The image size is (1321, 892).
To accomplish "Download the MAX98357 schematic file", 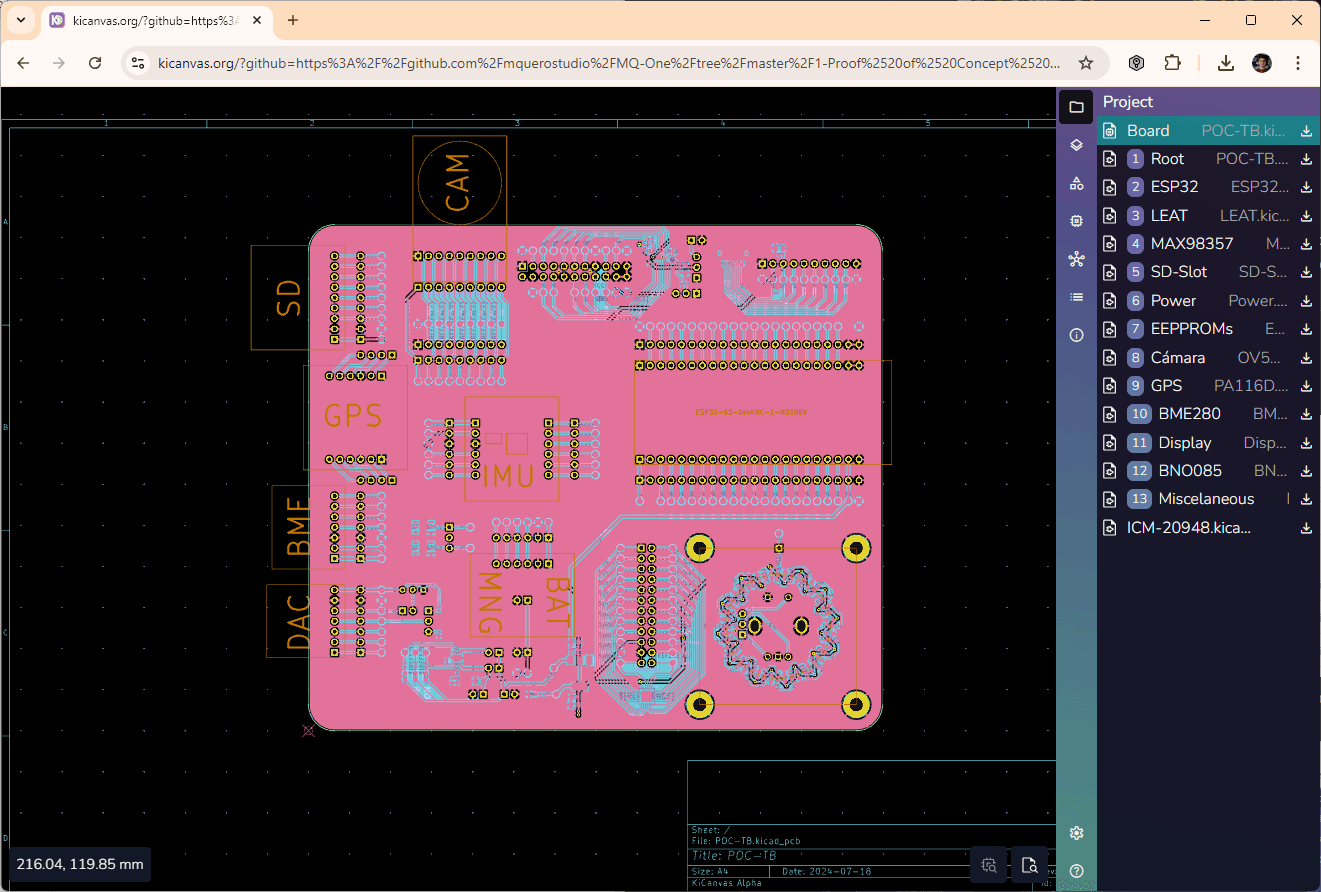I will point(1306,244).
